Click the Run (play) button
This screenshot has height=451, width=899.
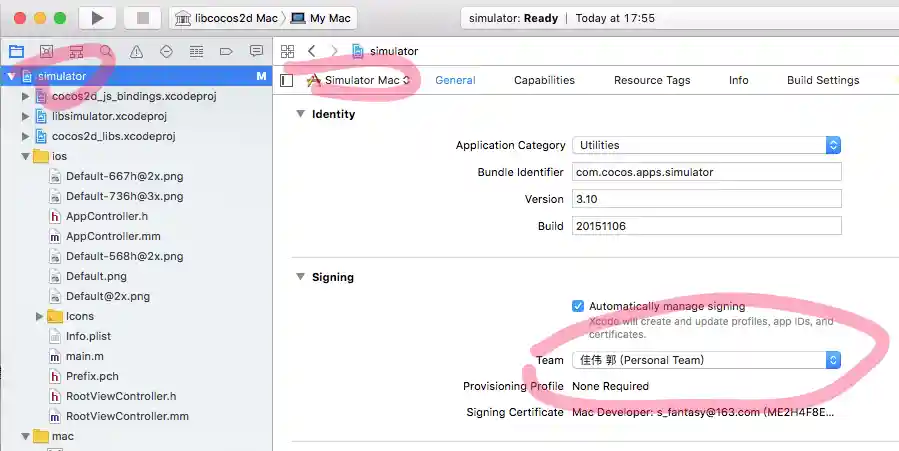[97, 18]
